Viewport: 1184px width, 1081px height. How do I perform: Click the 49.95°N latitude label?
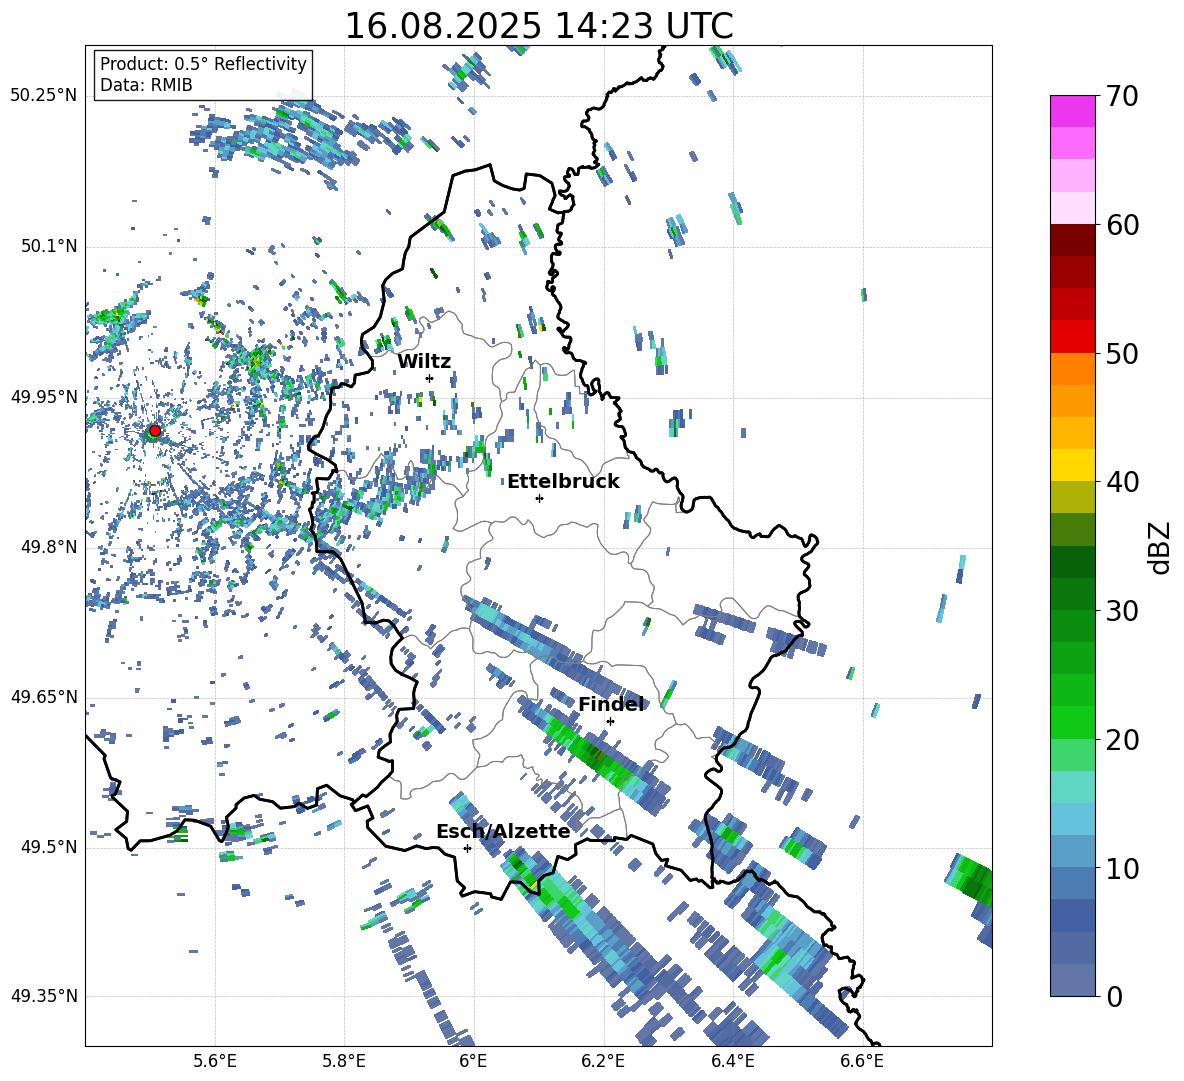44,397
